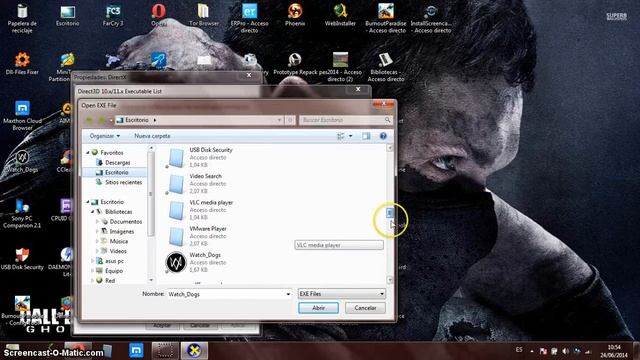
Task: Click the ES language indicator in tray
Action: click(519, 350)
